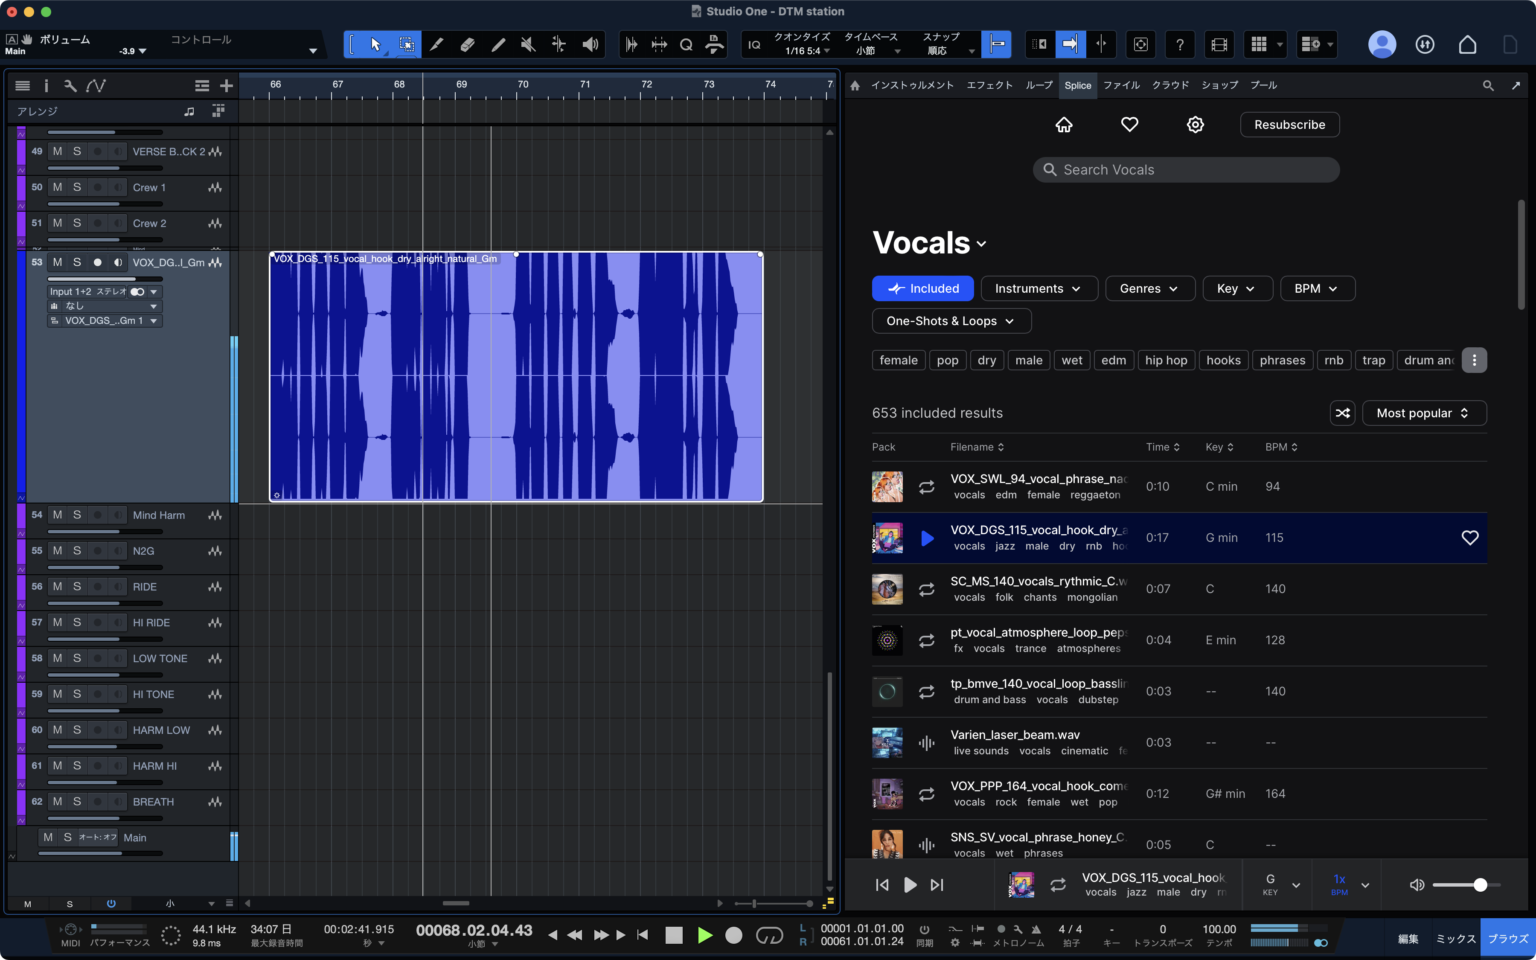
Task: Enable record arm on track 53
Action: (97, 262)
